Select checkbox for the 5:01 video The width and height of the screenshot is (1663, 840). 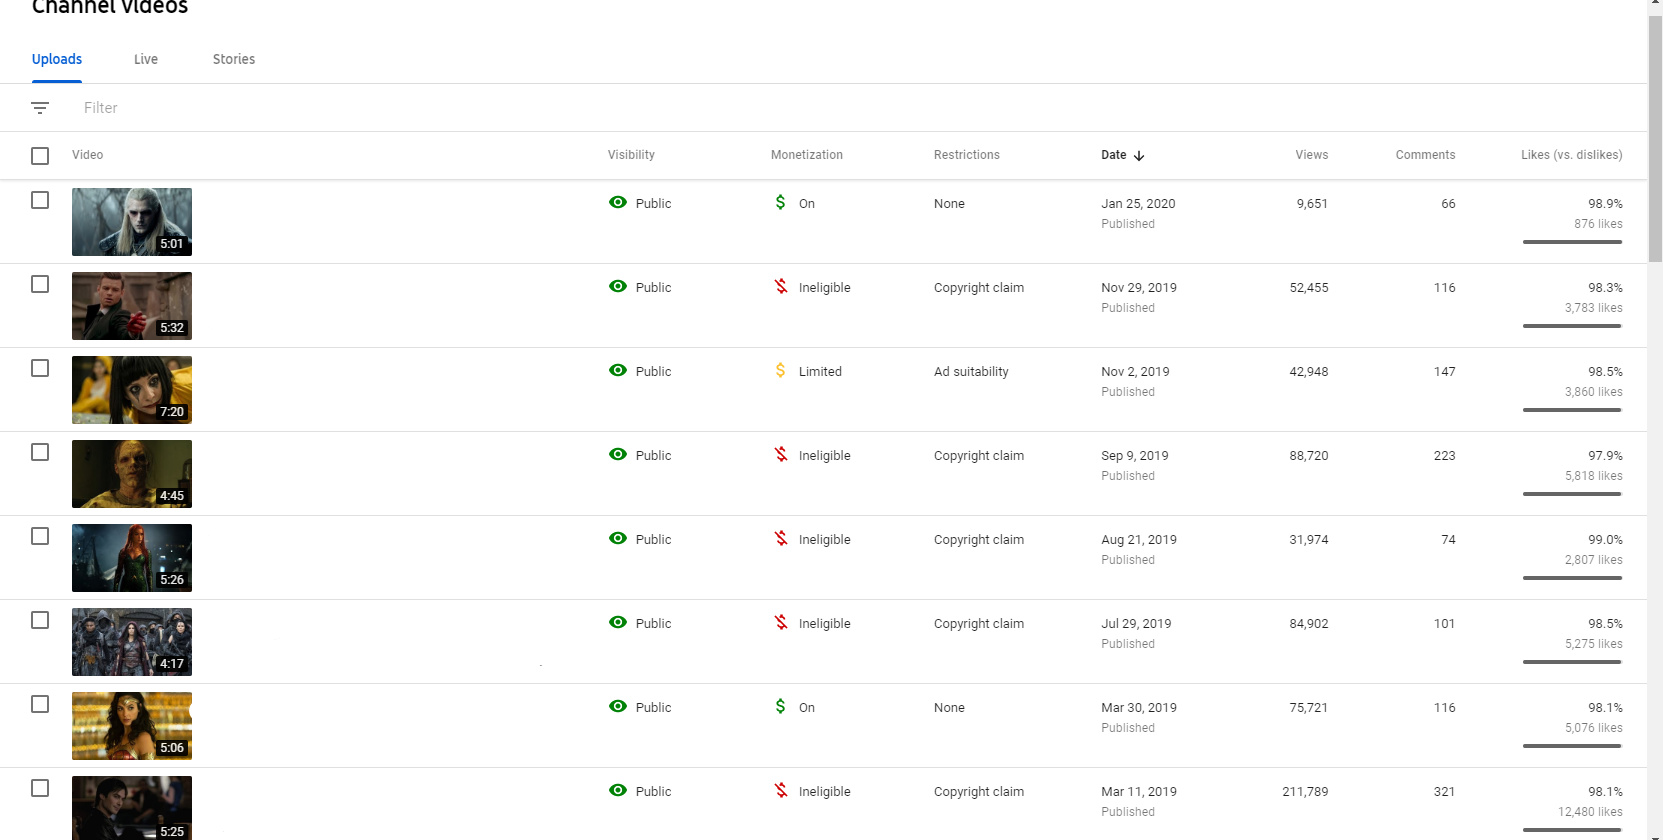click(40, 200)
